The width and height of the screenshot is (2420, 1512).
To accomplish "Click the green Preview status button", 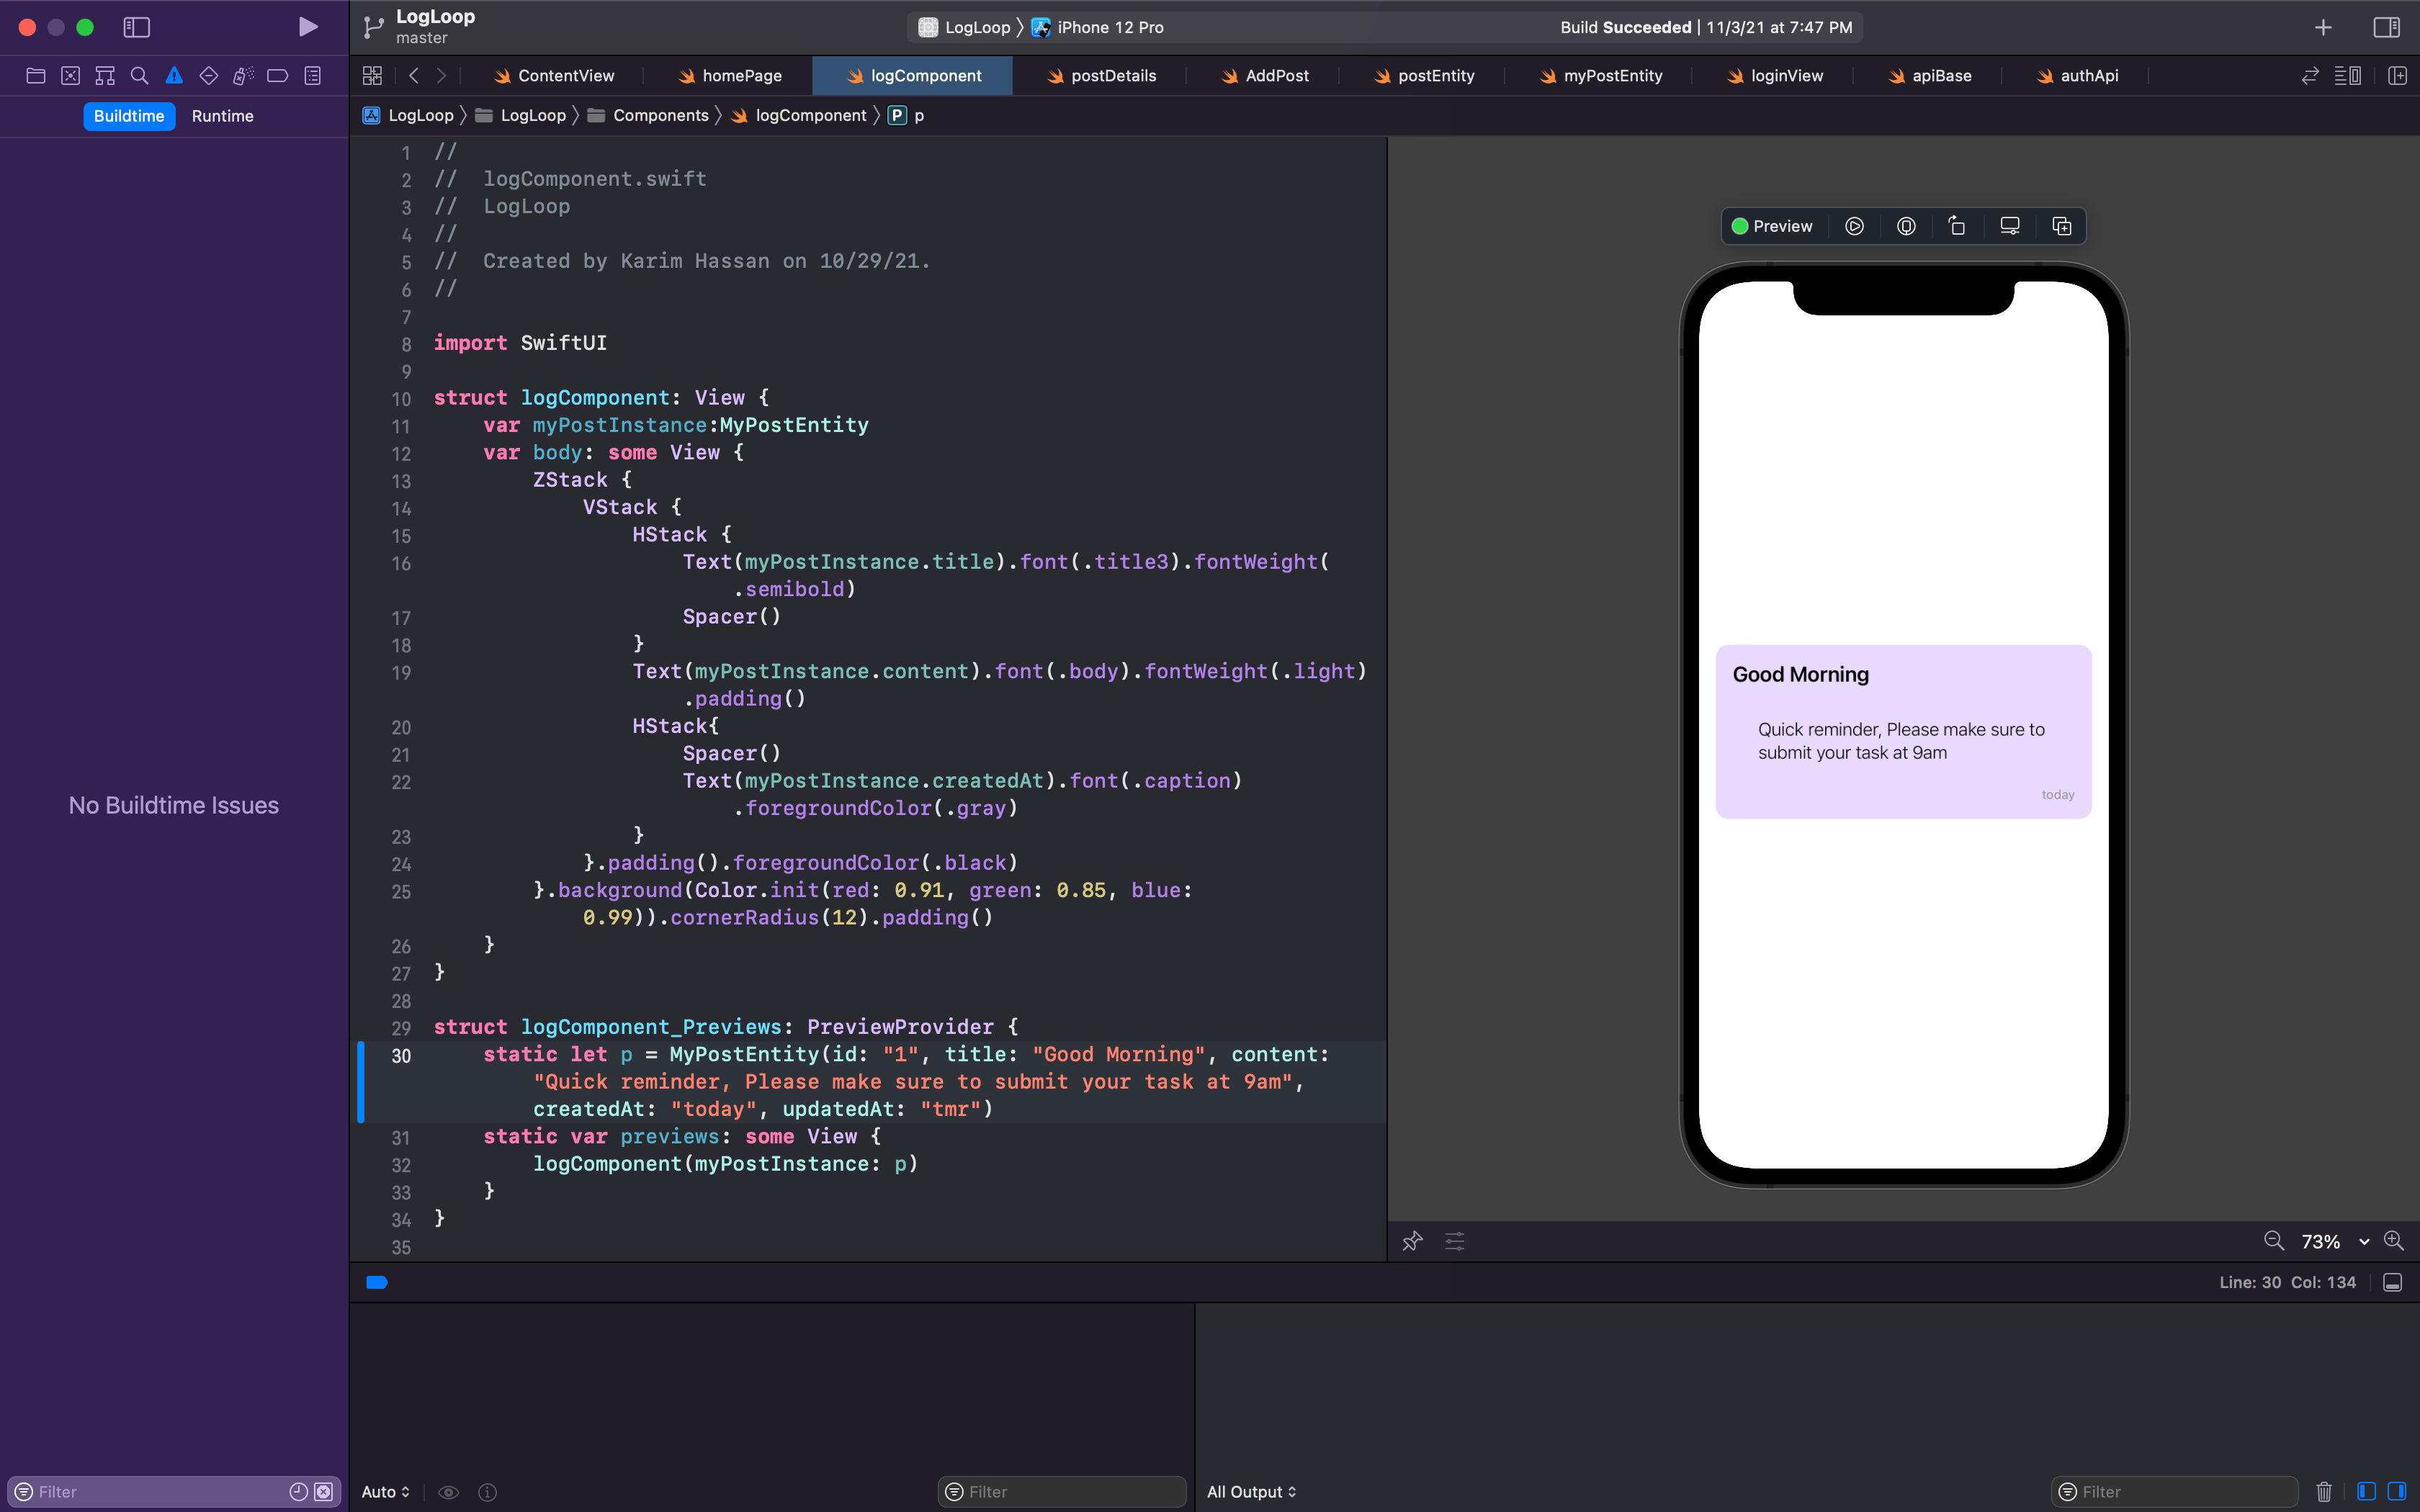I will pos(1772,226).
